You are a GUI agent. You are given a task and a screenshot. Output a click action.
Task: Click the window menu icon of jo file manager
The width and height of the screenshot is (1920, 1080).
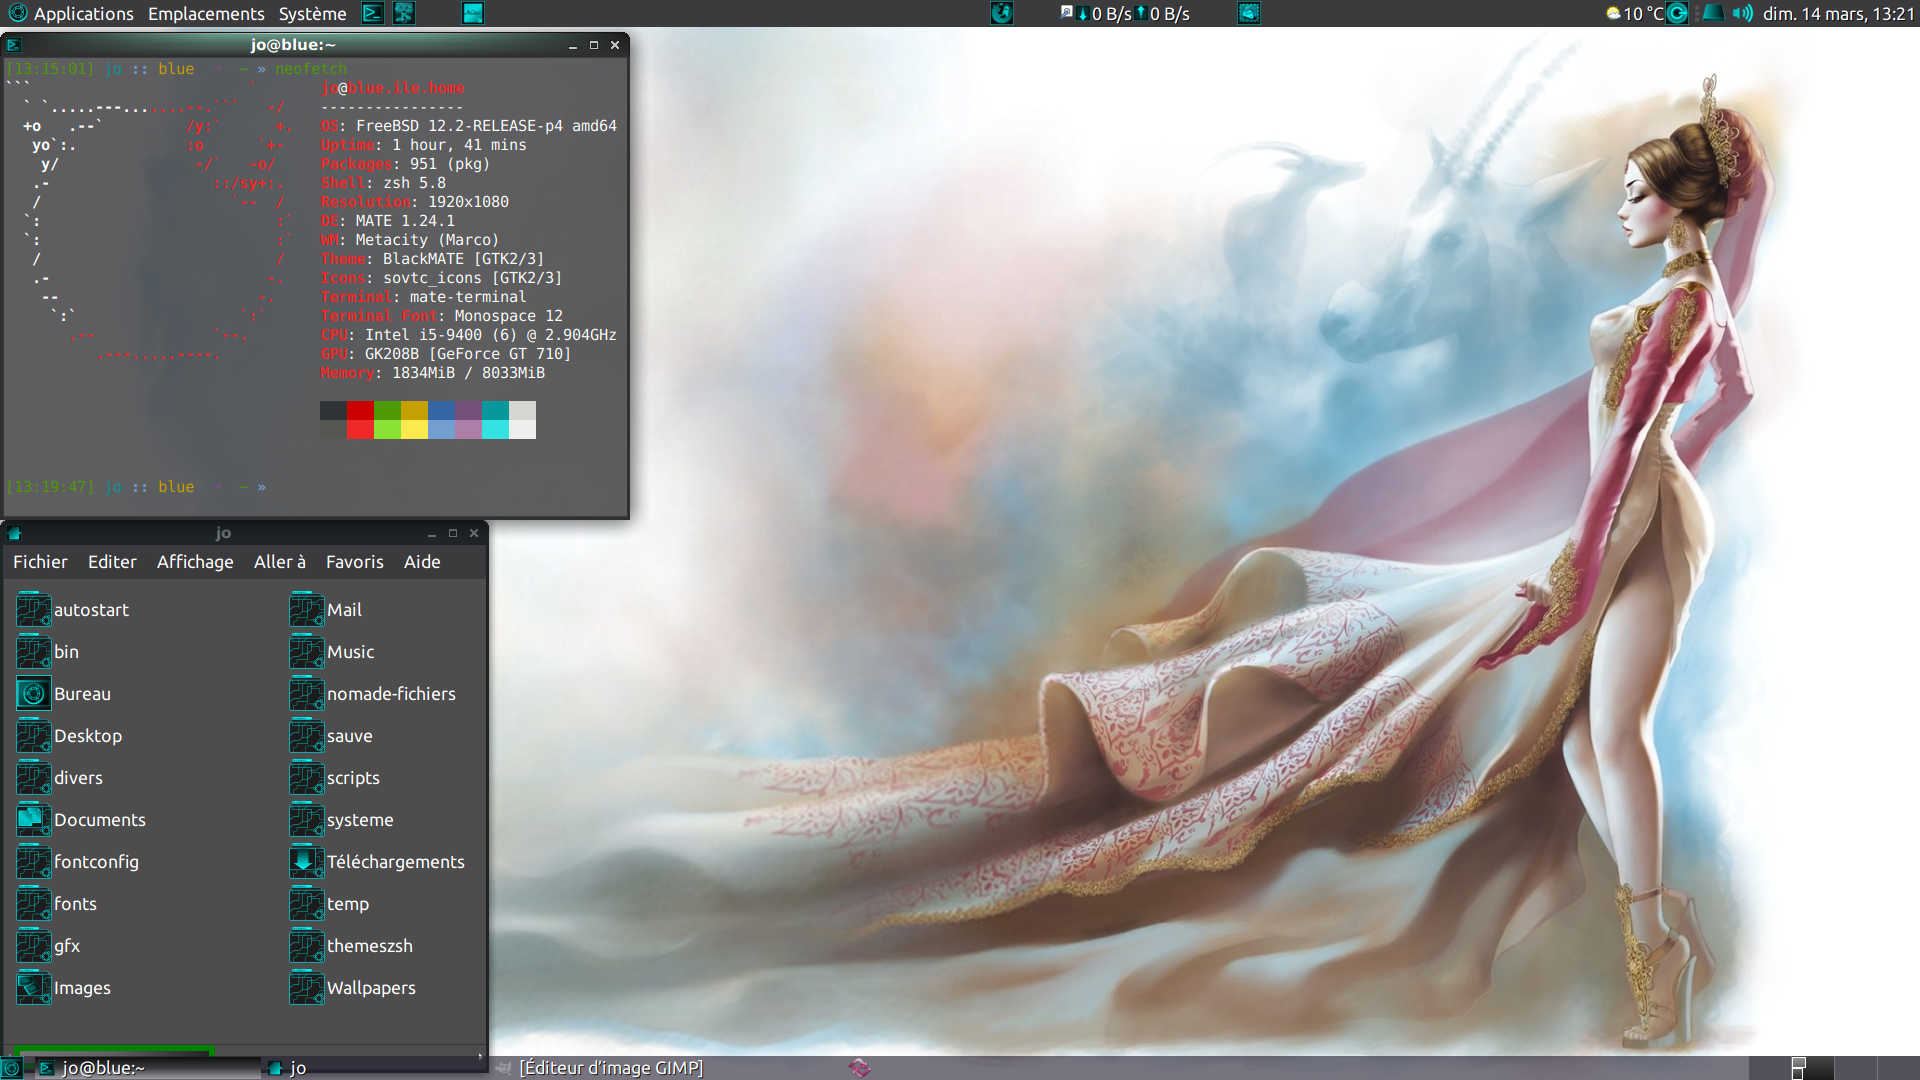(x=14, y=533)
